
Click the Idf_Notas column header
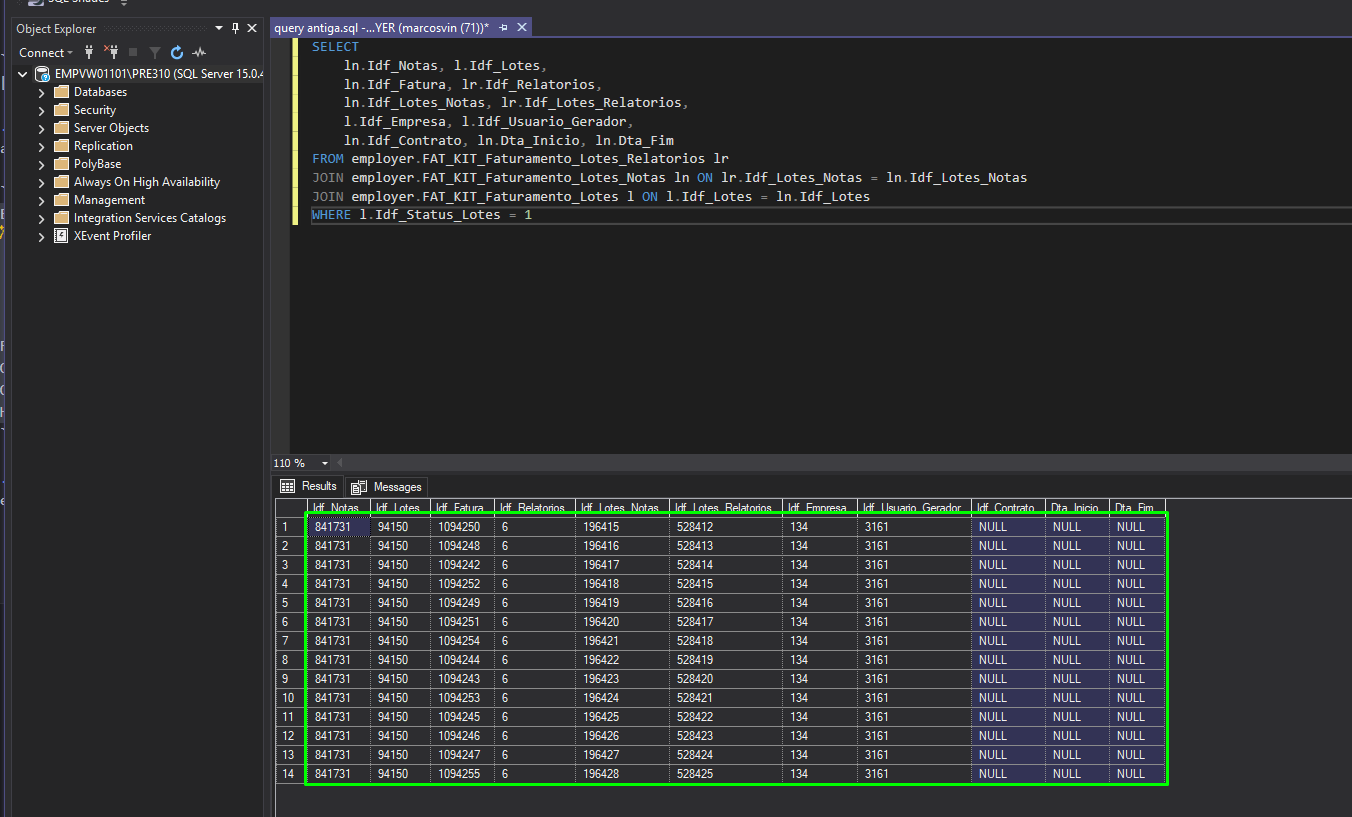coord(337,508)
